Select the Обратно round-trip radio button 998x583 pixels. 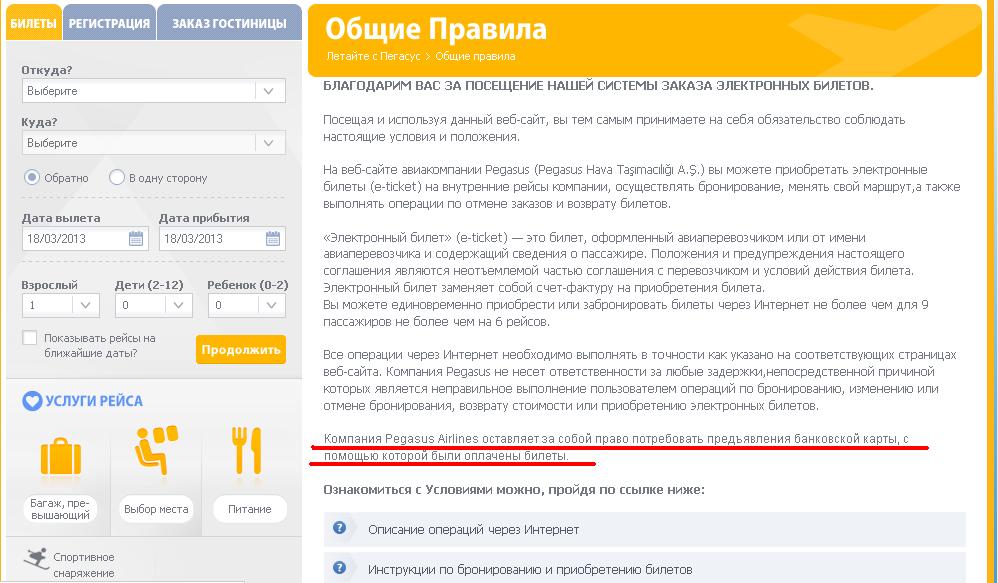pyautogui.click(x=32, y=178)
